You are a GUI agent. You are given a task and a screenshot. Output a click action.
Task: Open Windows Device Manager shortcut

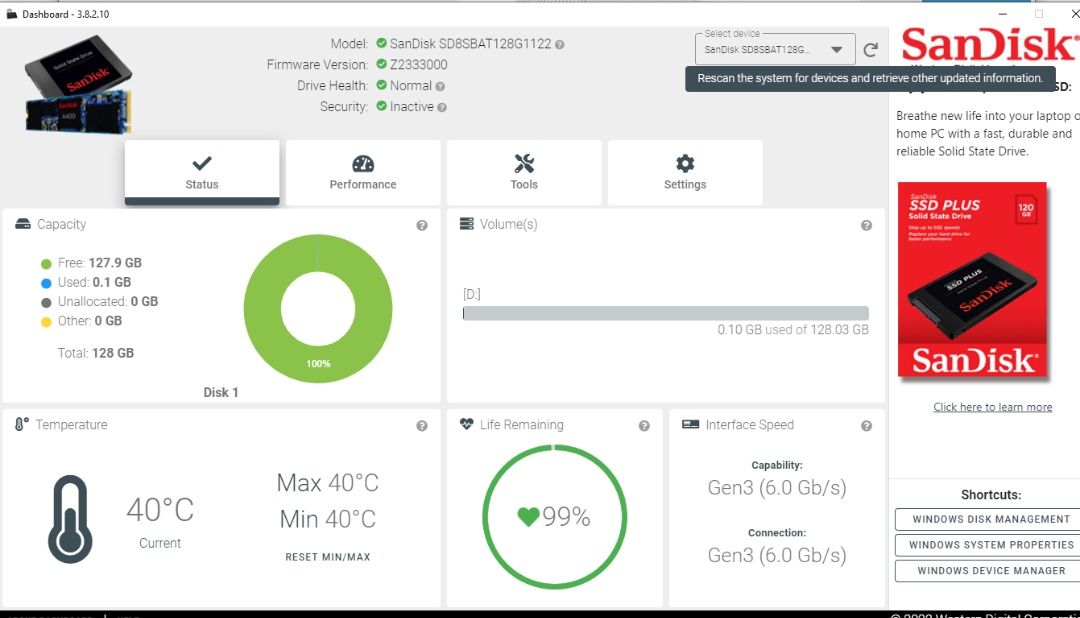(x=991, y=571)
